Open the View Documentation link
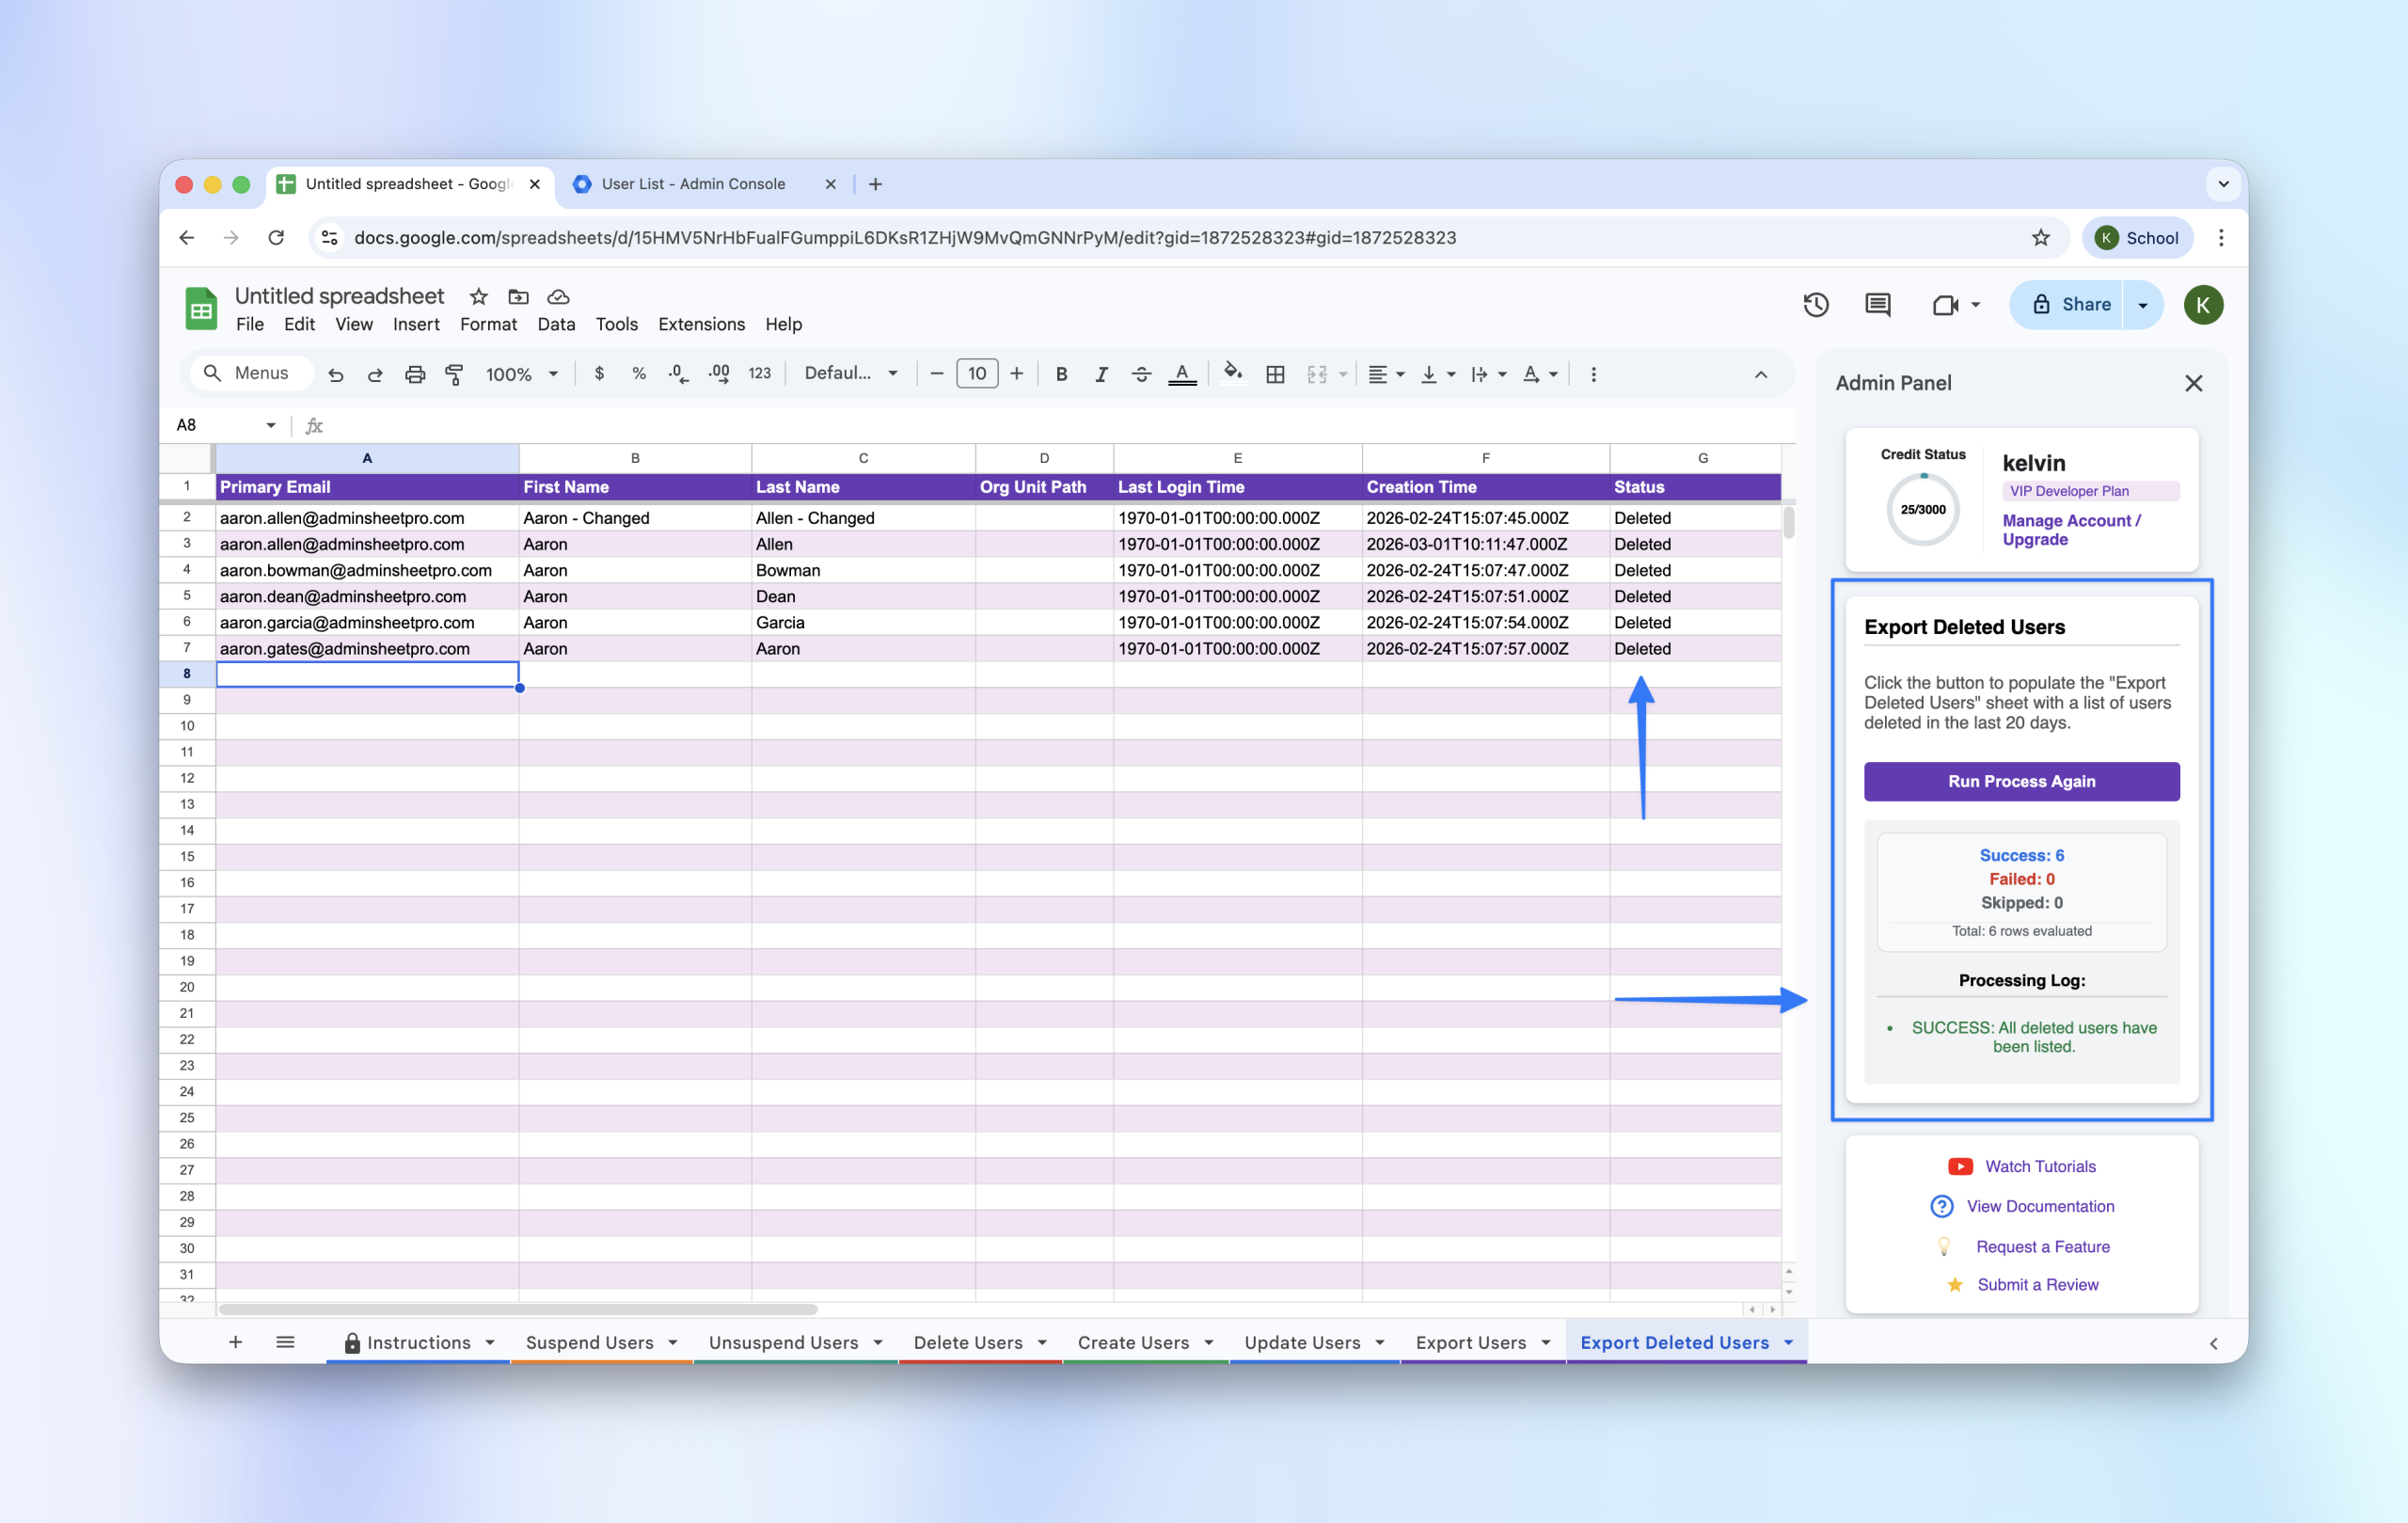This screenshot has height=1523, width=2408. 2040,1206
